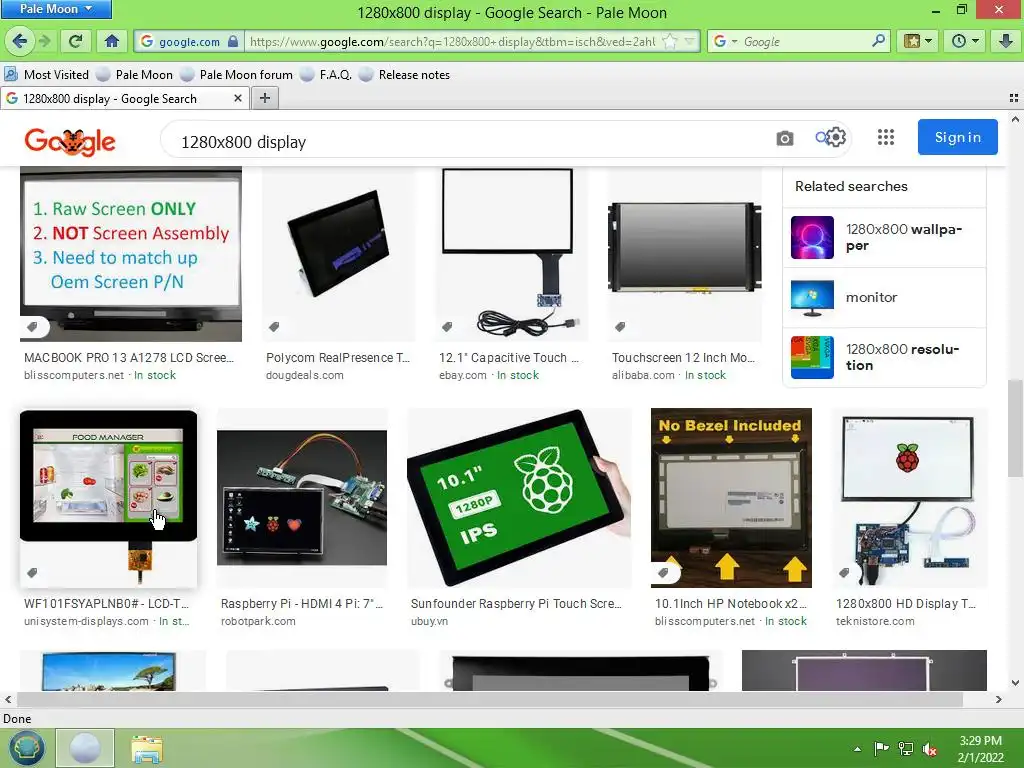The width and height of the screenshot is (1024, 768).
Task: Click the teknistore.com source link
Action: coord(875,622)
